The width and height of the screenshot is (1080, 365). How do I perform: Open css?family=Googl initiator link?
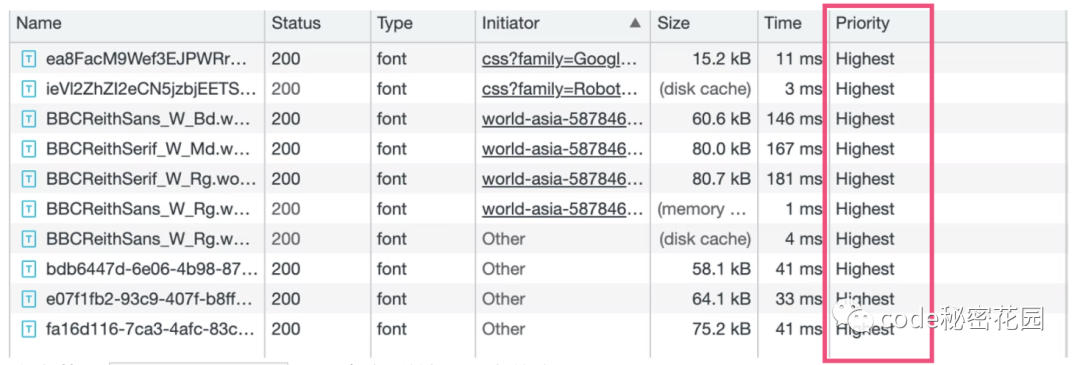click(x=563, y=59)
